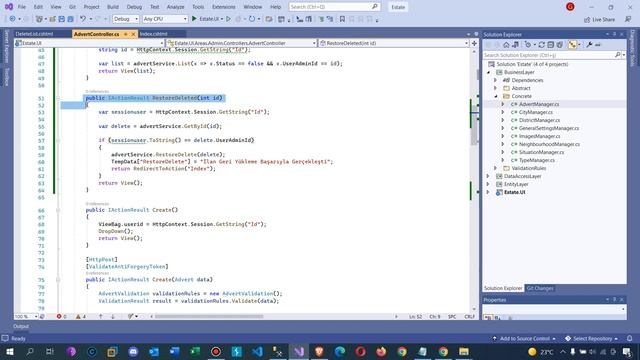Click the Solution Explorer Home icon
This screenshot has width=640, height=360.
tap(506, 45)
